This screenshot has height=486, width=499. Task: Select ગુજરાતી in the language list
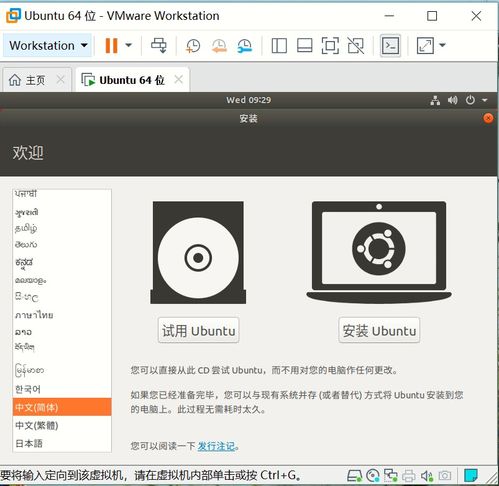tap(62, 212)
